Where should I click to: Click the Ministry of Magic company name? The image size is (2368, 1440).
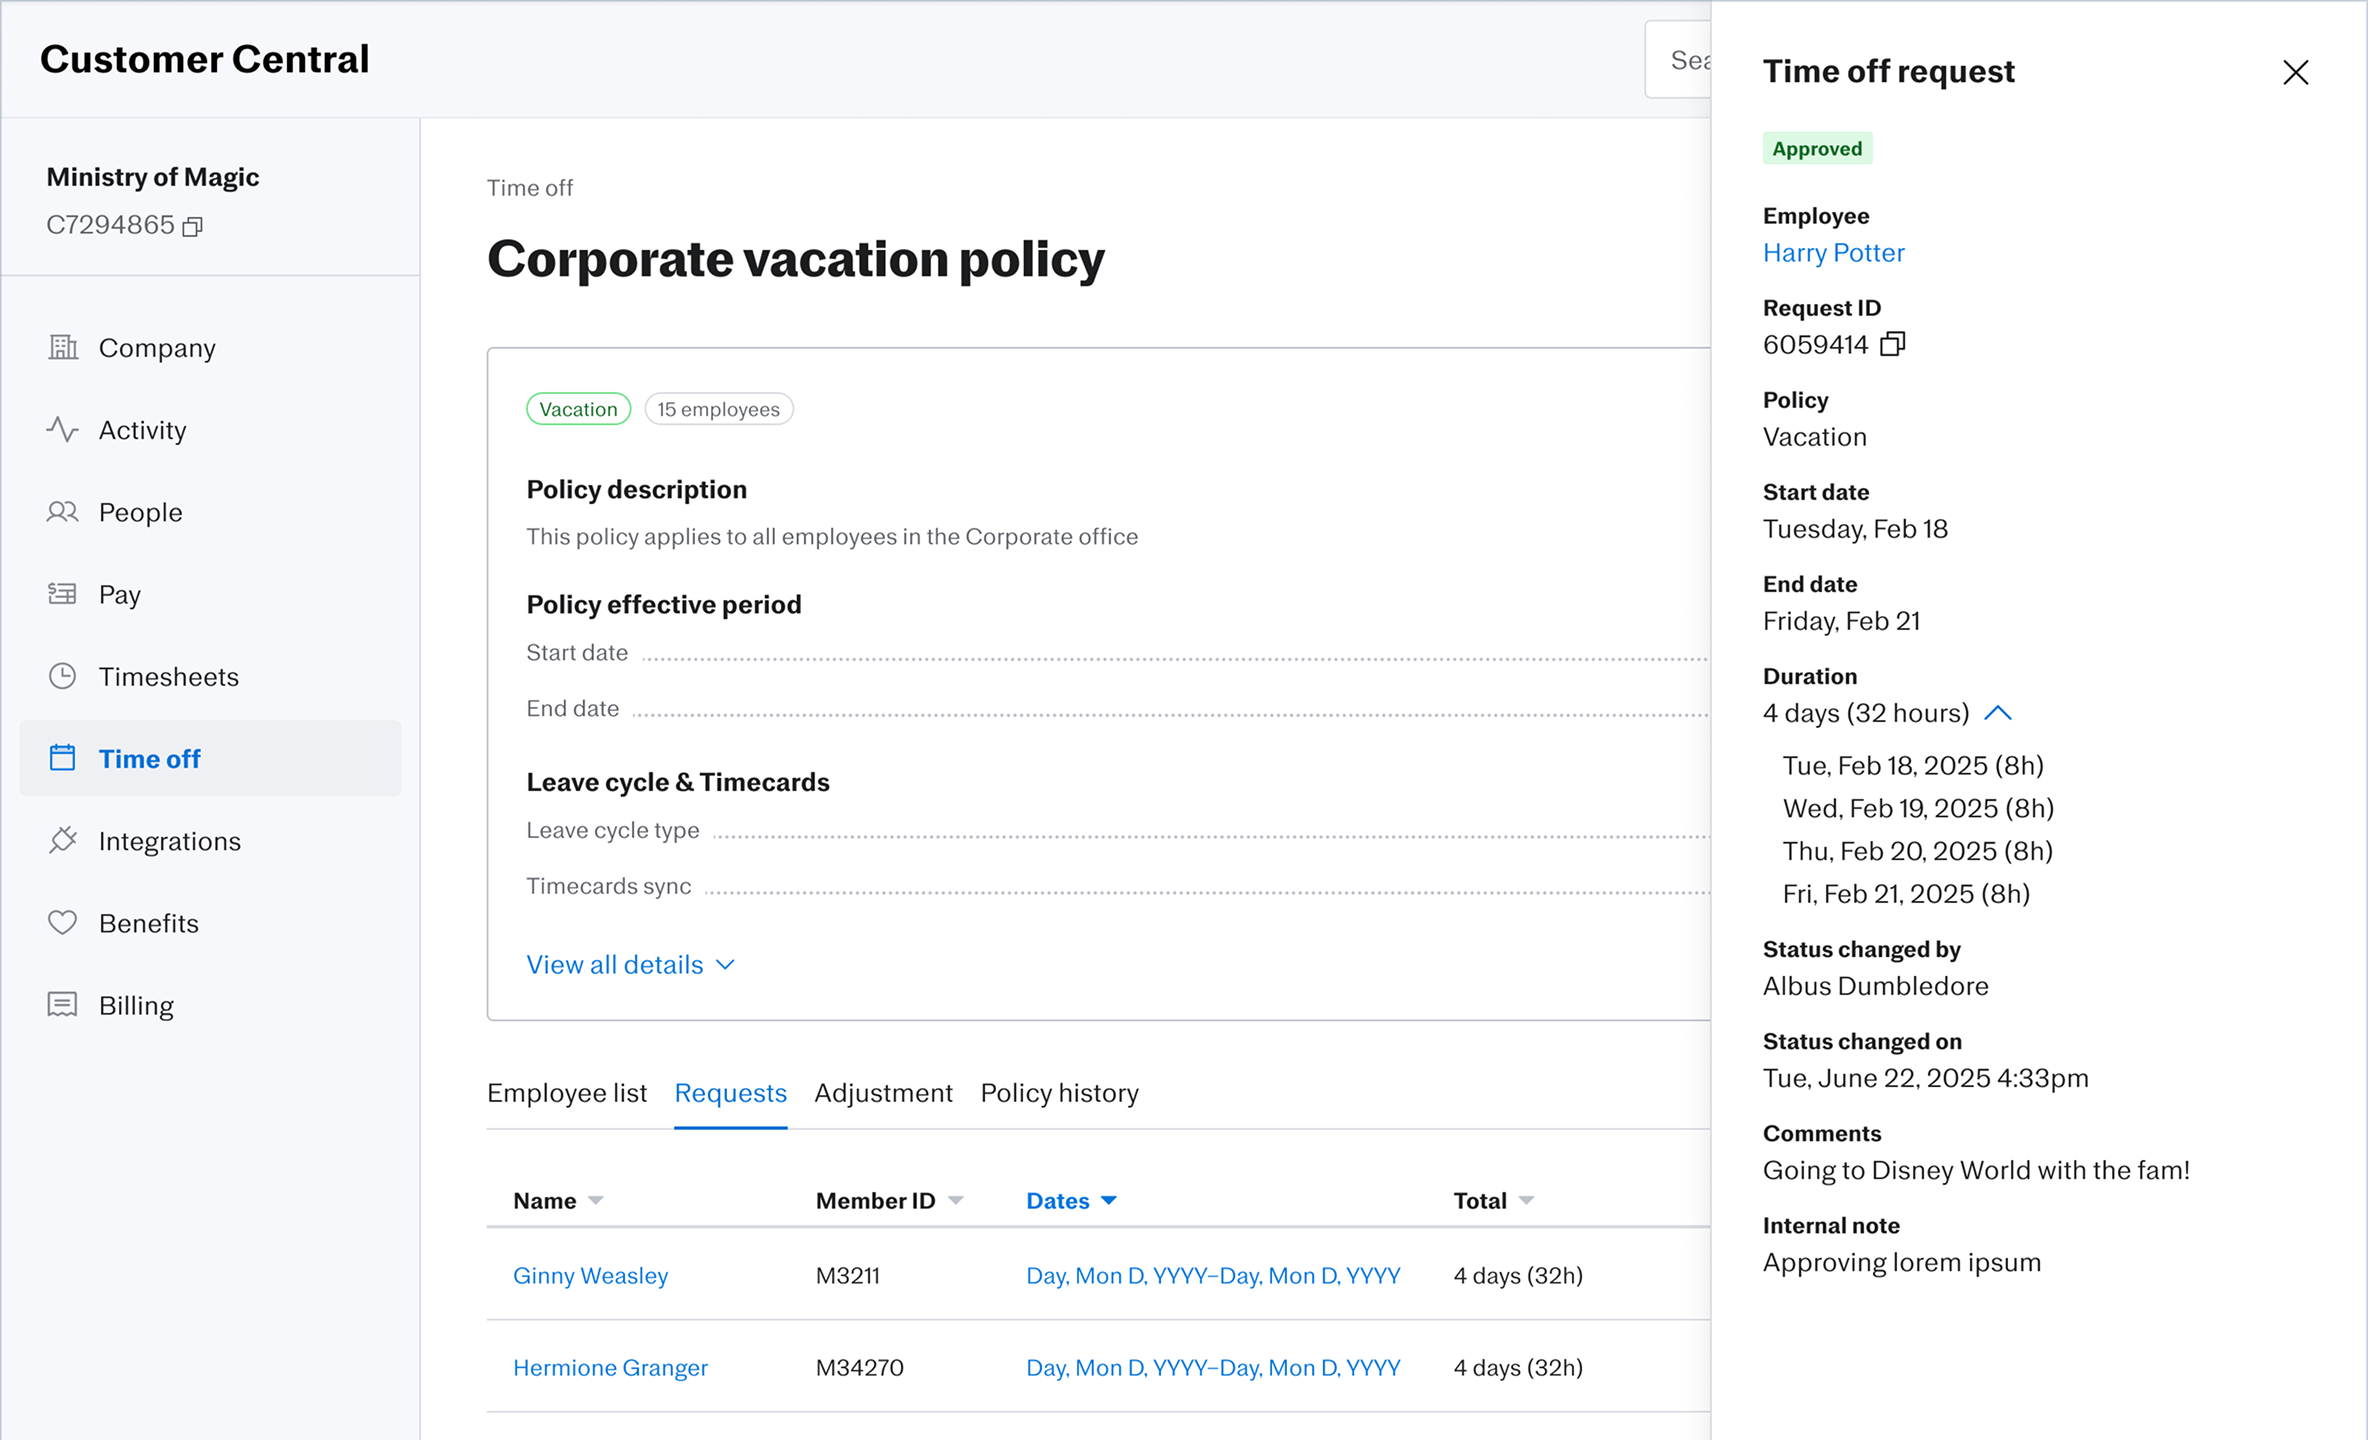[x=153, y=177]
